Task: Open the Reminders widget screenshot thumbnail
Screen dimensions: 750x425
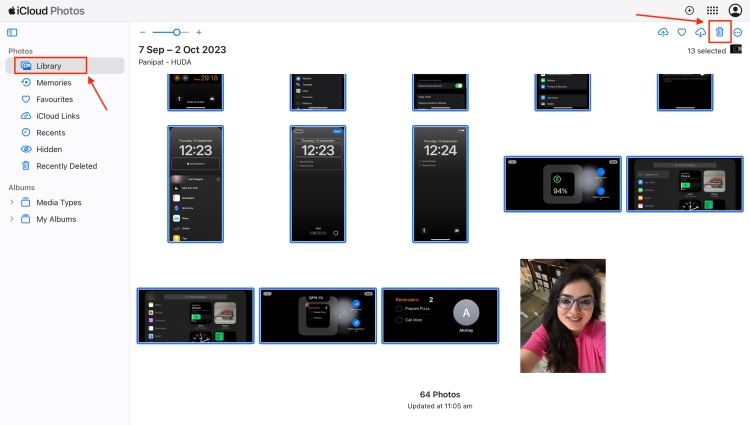Action: [x=439, y=316]
